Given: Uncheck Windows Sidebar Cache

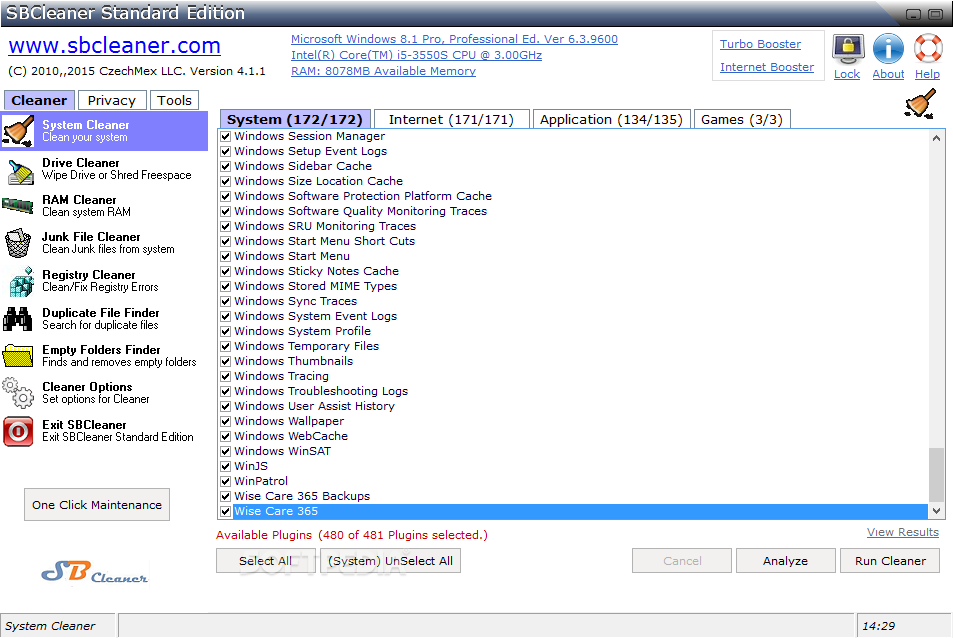Looking at the screenshot, I should [x=225, y=166].
